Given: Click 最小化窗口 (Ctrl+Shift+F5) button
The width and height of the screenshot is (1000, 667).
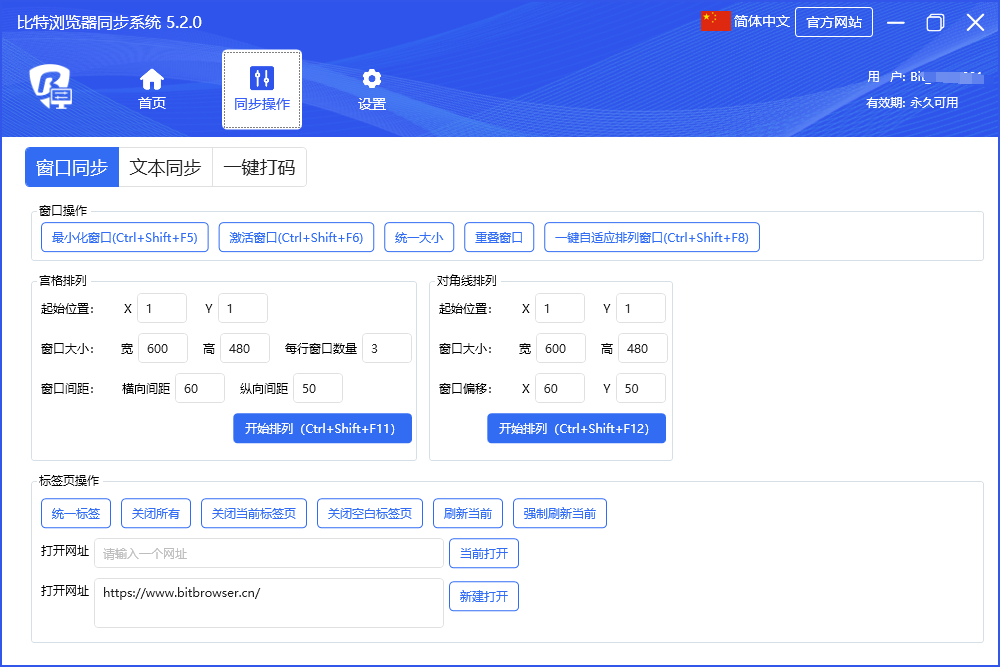Looking at the screenshot, I should [x=125, y=237].
